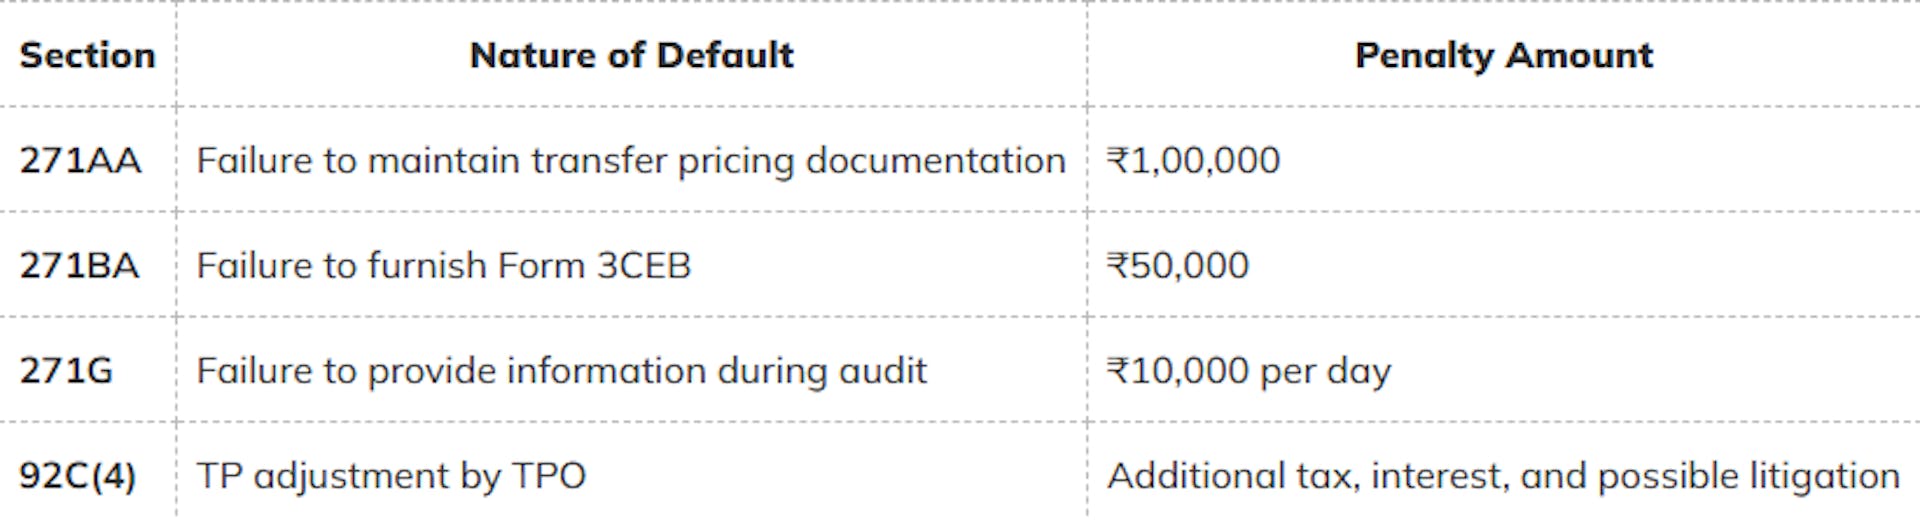Select the 271BA section cell
Screen dimensions: 1920x521
pyautogui.click(x=79, y=266)
